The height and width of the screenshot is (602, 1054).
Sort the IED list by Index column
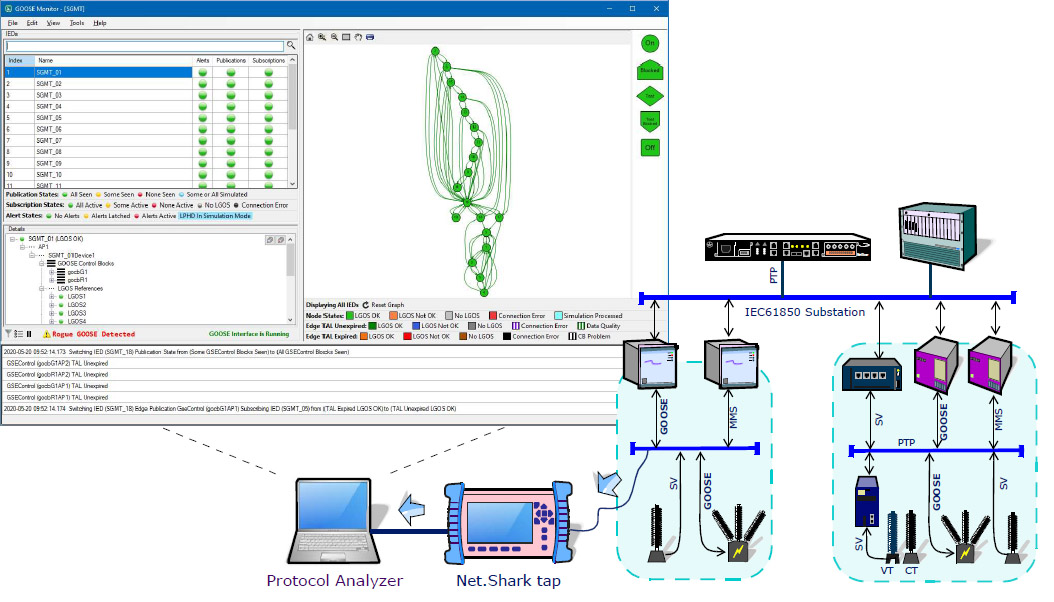[x=19, y=60]
